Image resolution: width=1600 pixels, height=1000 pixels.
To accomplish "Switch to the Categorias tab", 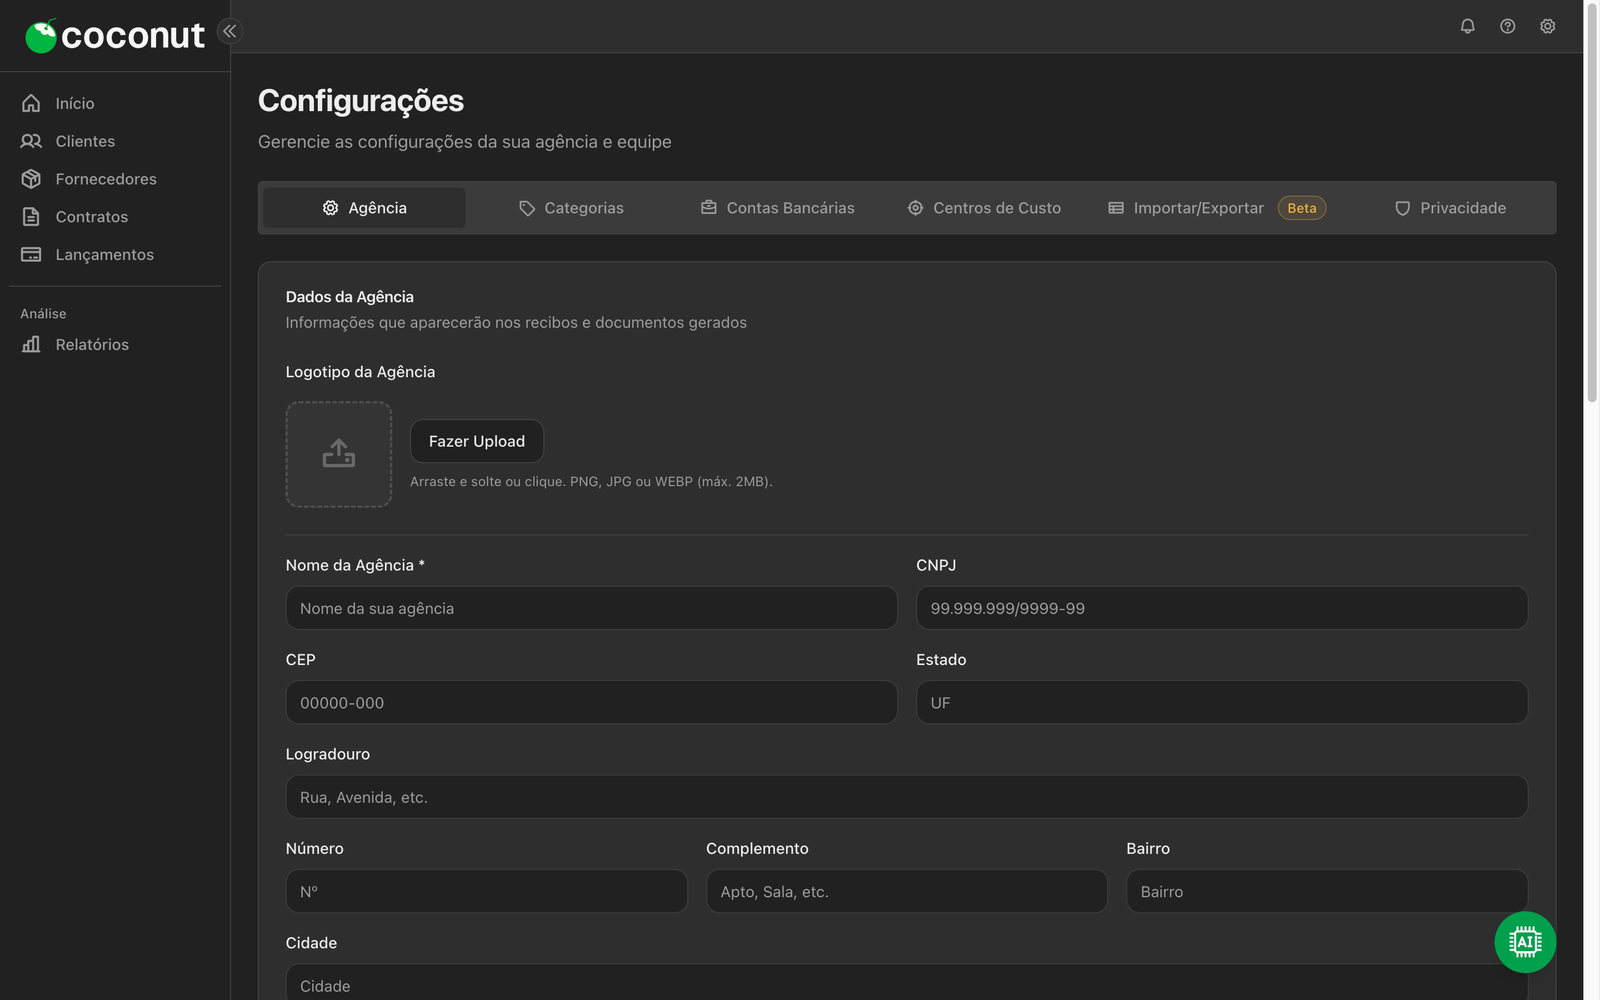I will [571, 208].
